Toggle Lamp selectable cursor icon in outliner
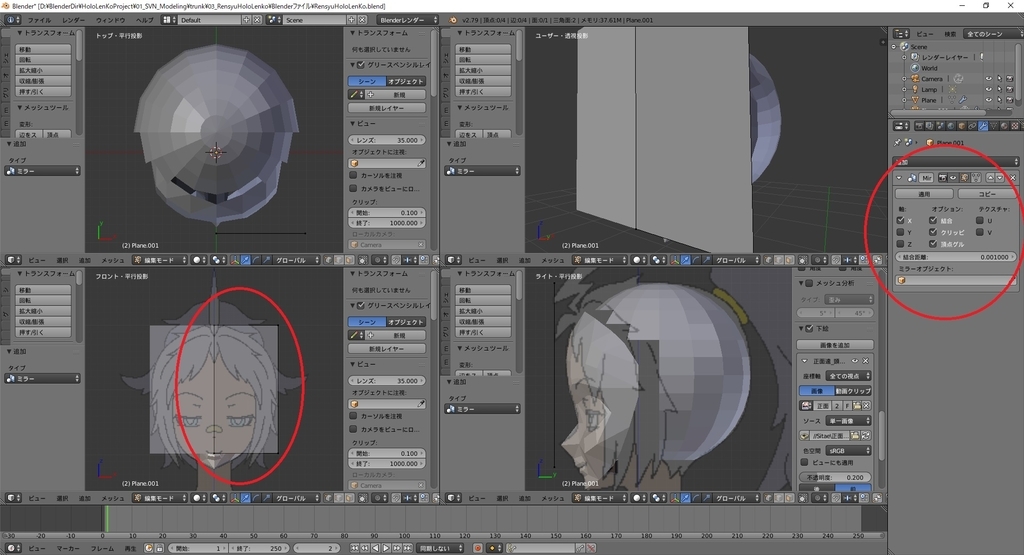 tap(999, 89)
